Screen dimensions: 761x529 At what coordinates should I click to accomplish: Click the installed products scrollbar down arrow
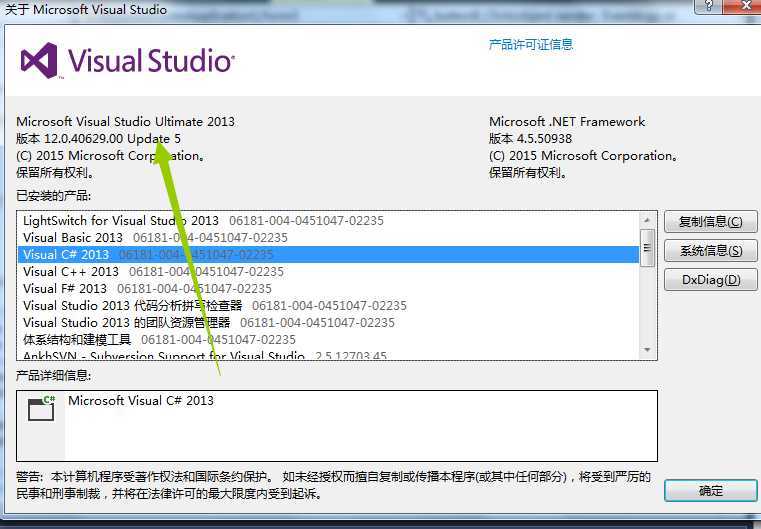tap(647, 350)
